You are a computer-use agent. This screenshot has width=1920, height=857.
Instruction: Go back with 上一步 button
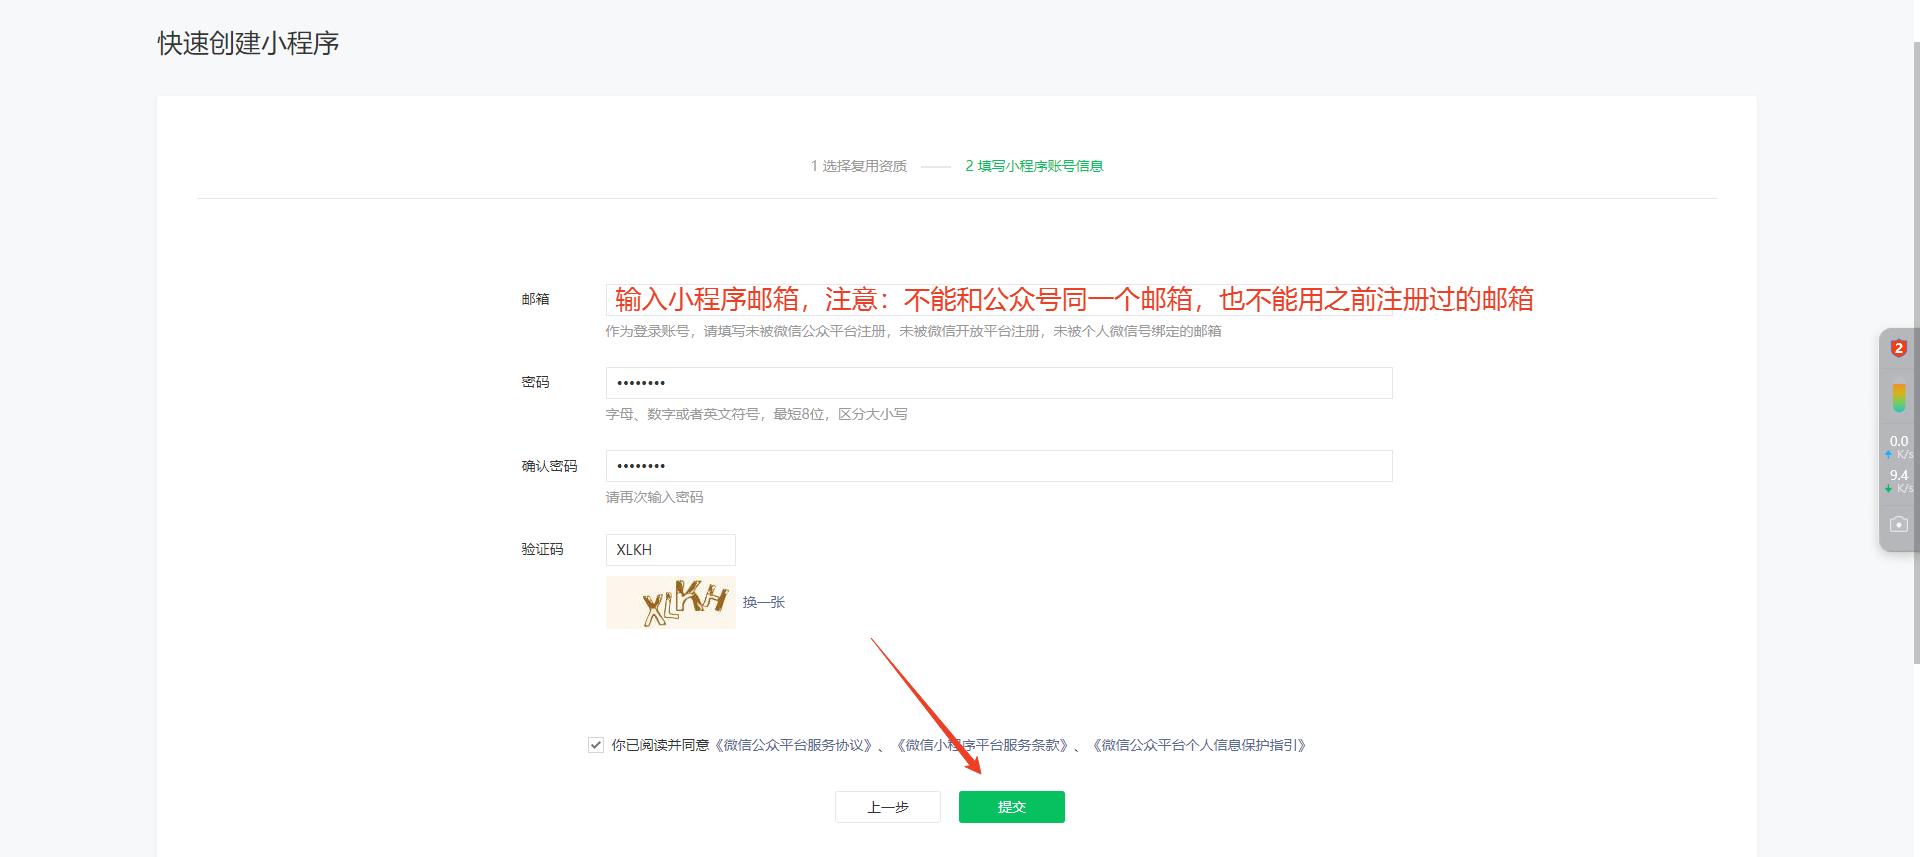click(x=888, y=807)
